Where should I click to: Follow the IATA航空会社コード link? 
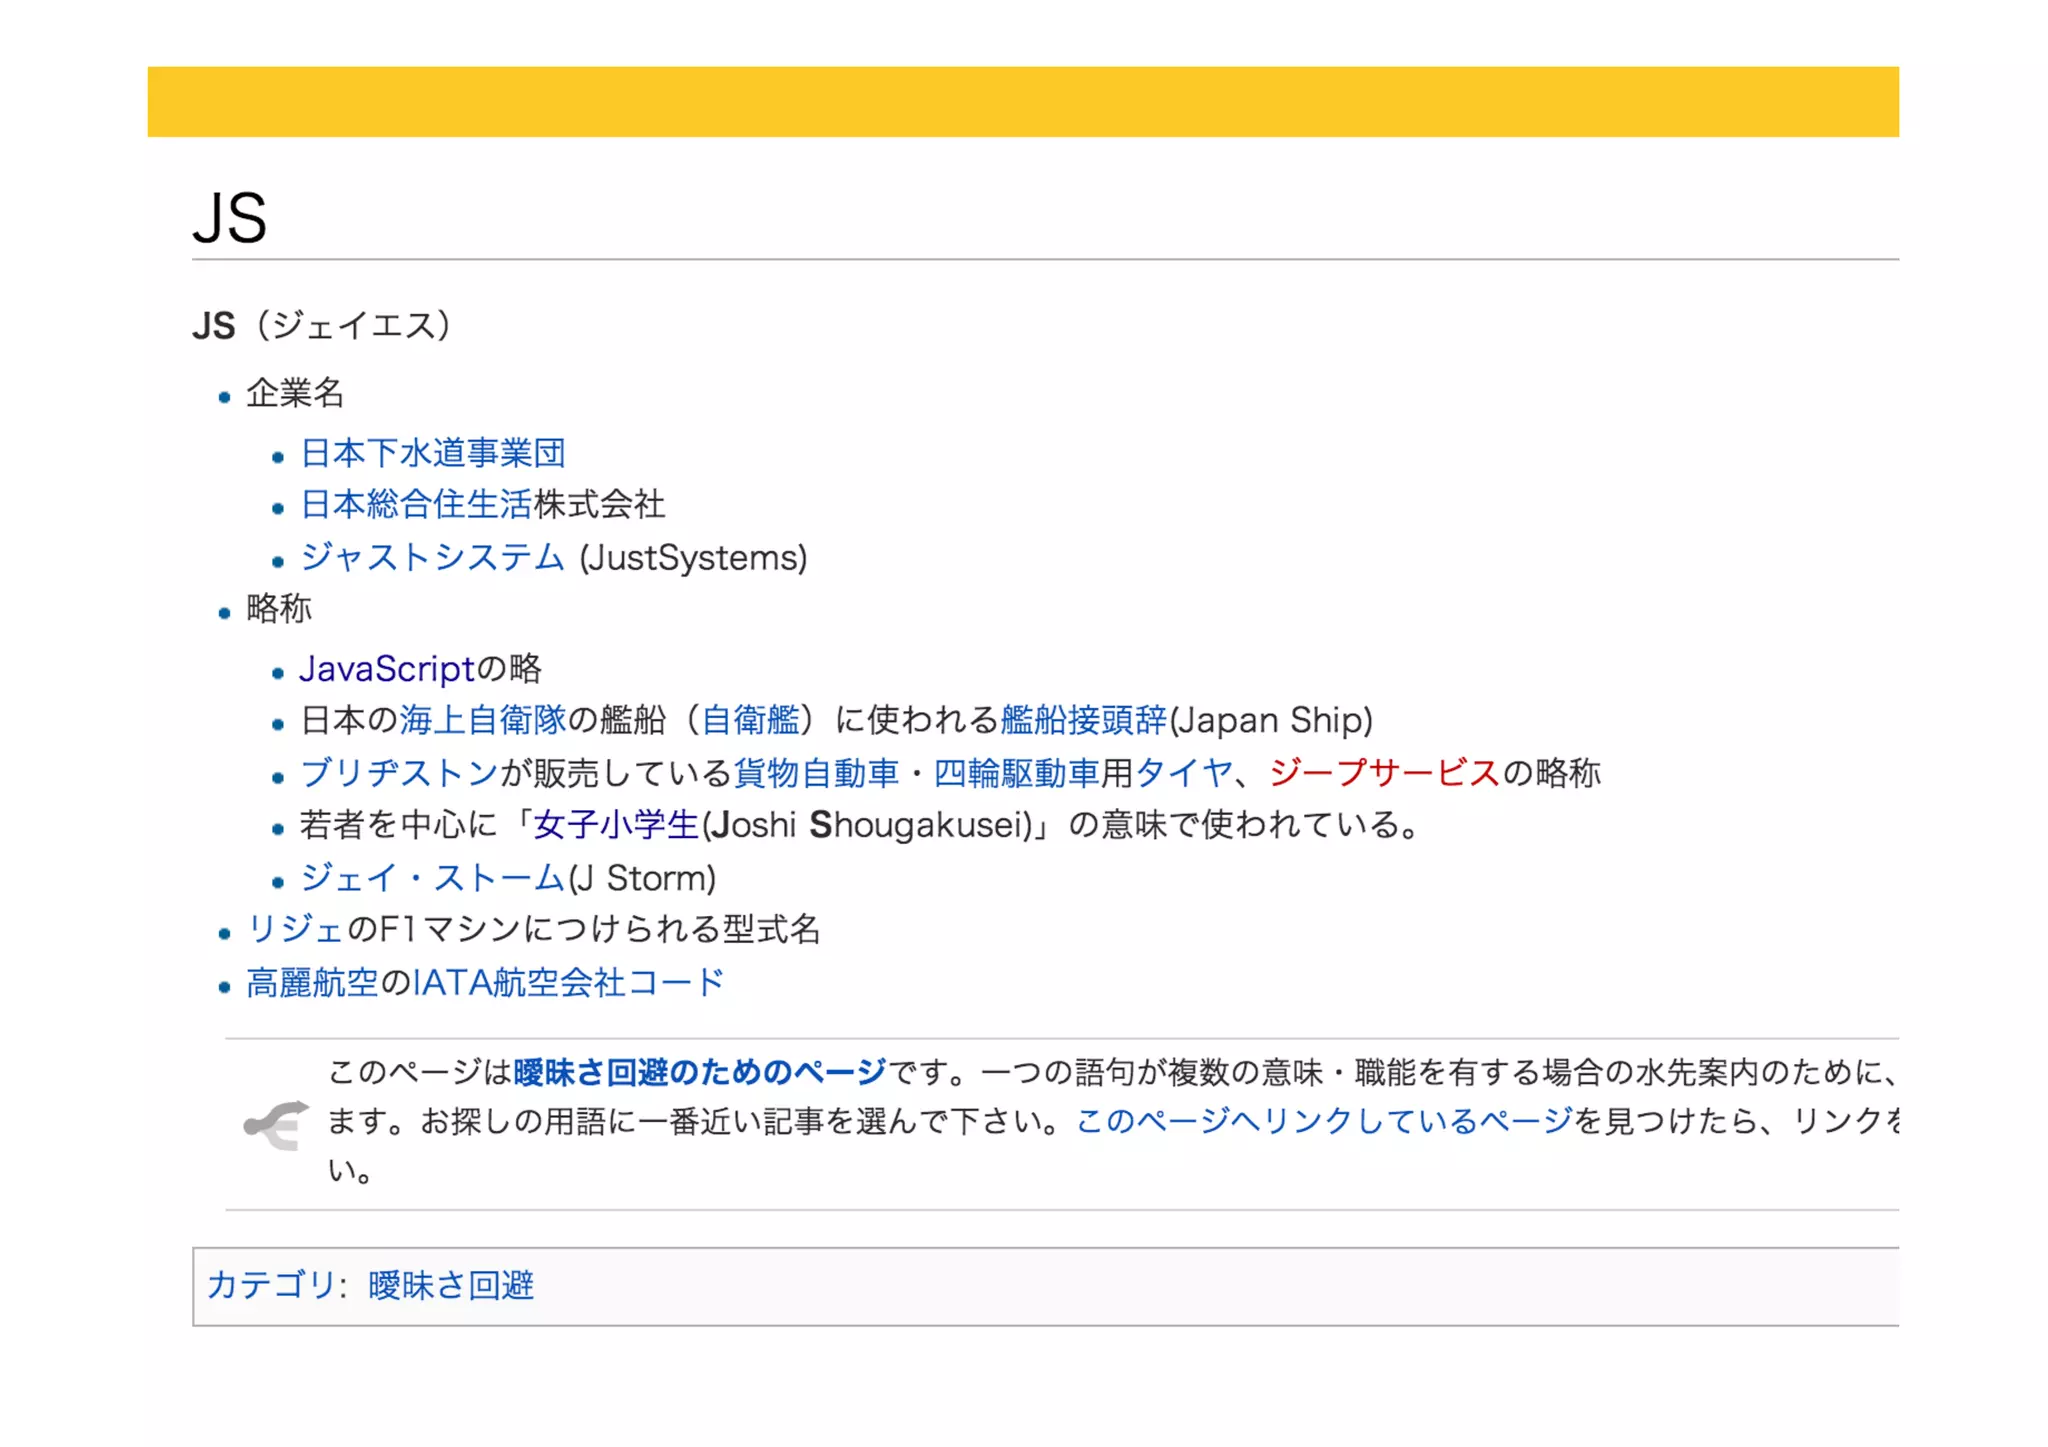(568, 983)
